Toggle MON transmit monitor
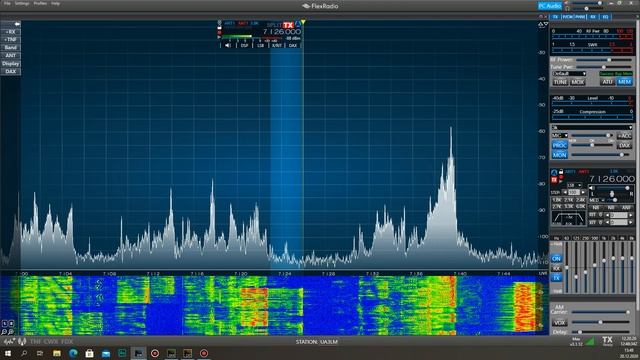Screen dimensions: 640x360 pos(559,155)
